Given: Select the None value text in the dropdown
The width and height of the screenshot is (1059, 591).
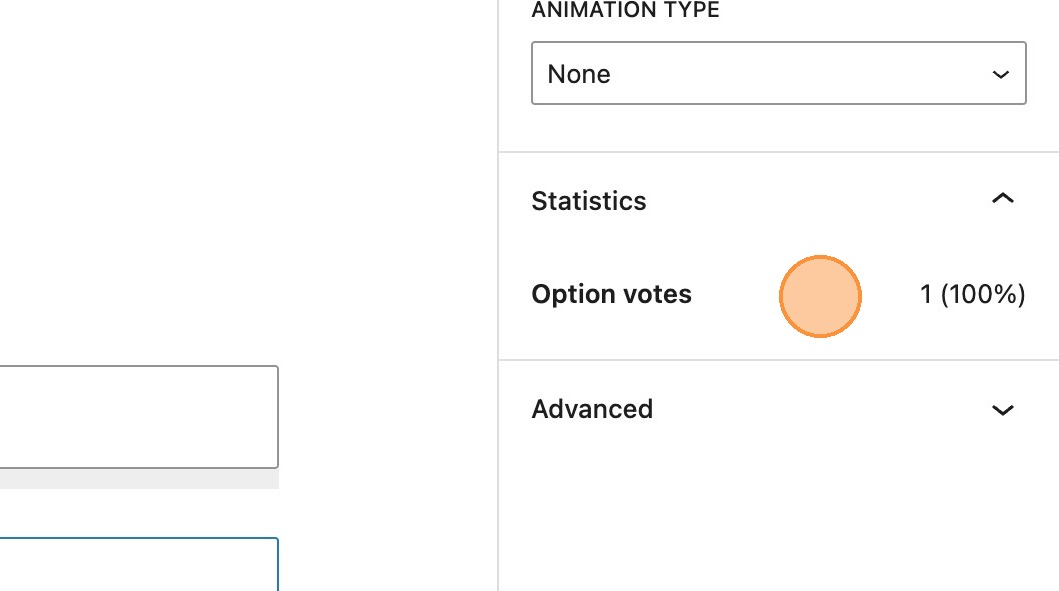Looking at the screenshot, I should pyautogui.click(x=579, y=75).
